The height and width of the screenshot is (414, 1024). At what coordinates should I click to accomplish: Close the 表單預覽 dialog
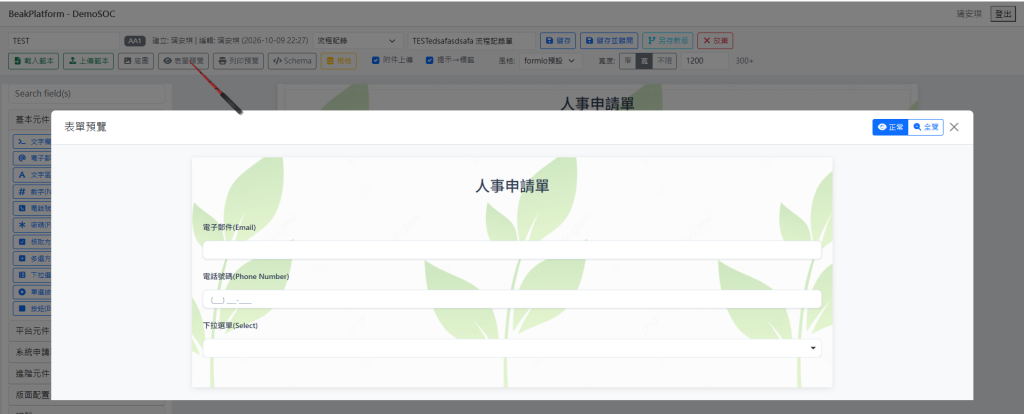[x=954, y=127]
